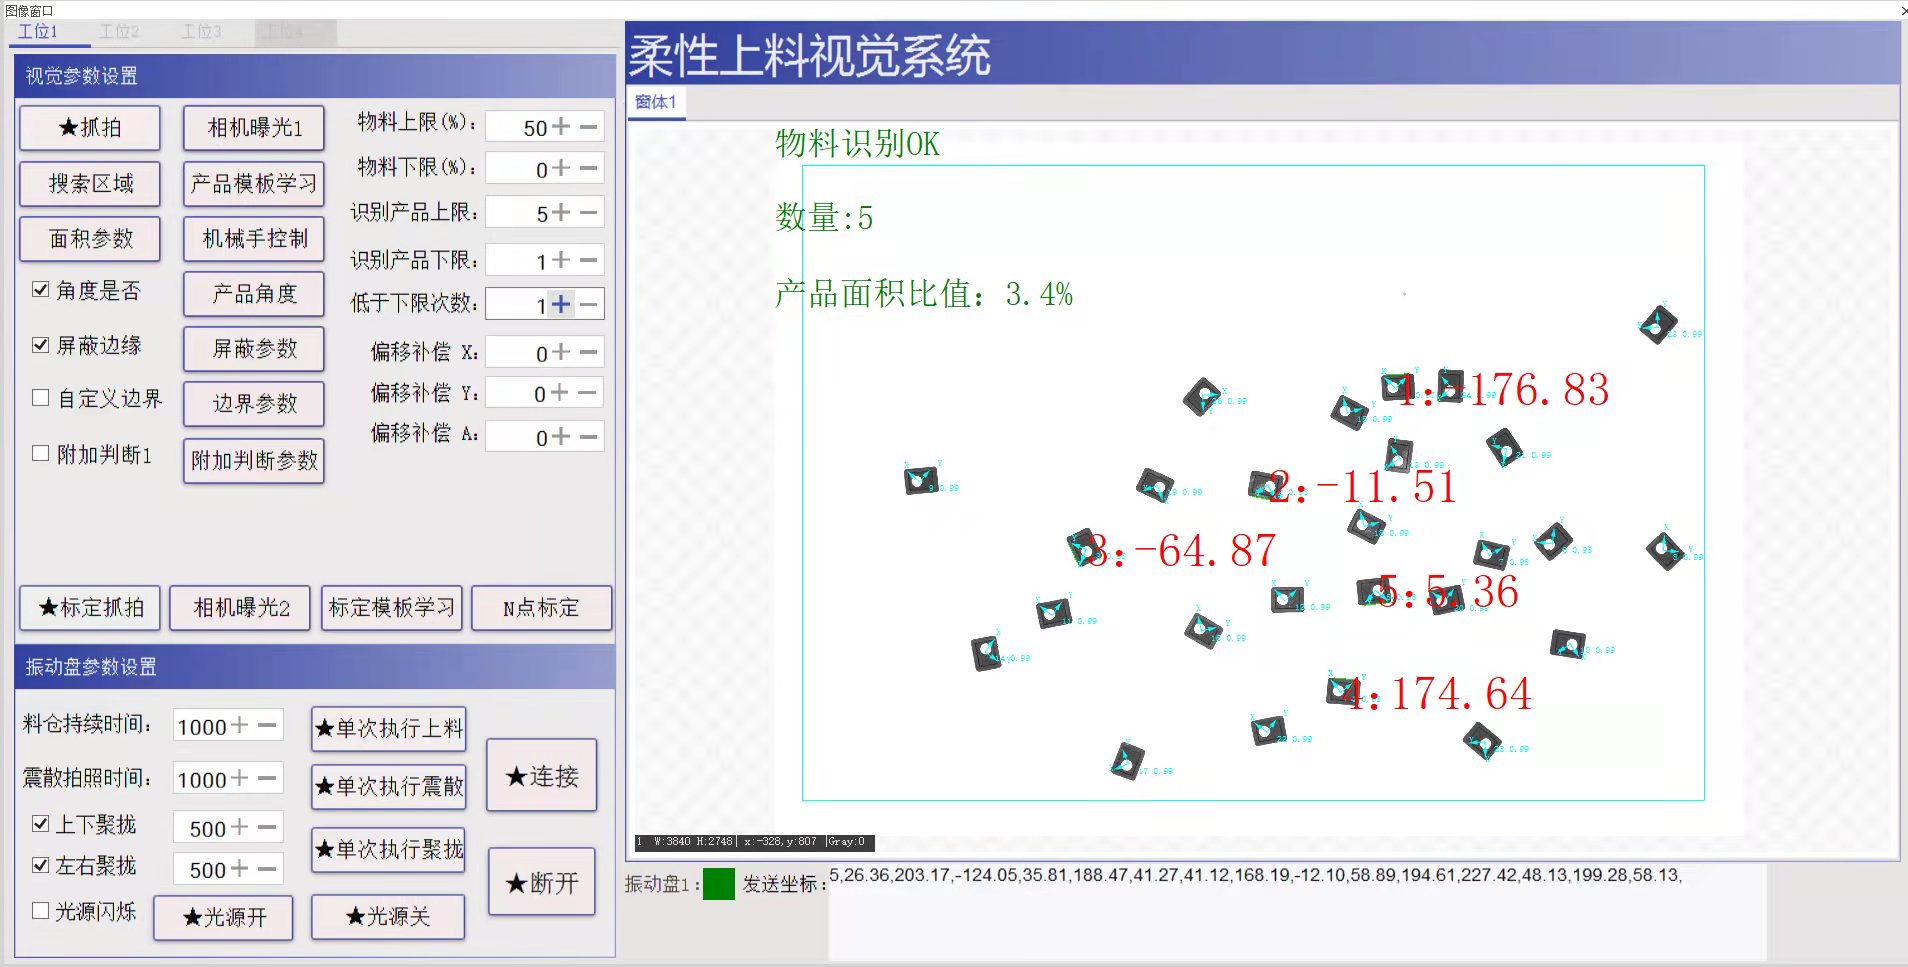Image resolution: width=1908 pixels, height=967 pixels.
Task: Enable the 自定义边界 checkbox
Action: click(41, 398)
